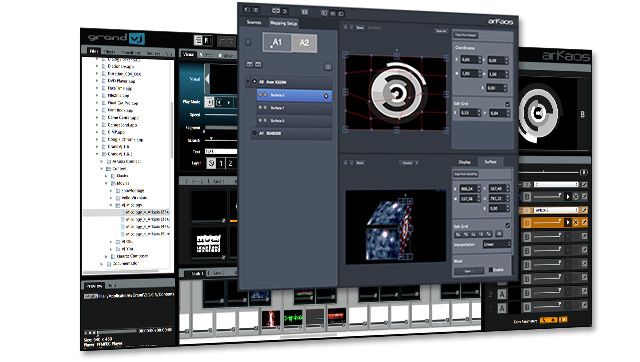Click the circular logo preview with red grid
Screen dimensions: 640x362
click(396, 93)
